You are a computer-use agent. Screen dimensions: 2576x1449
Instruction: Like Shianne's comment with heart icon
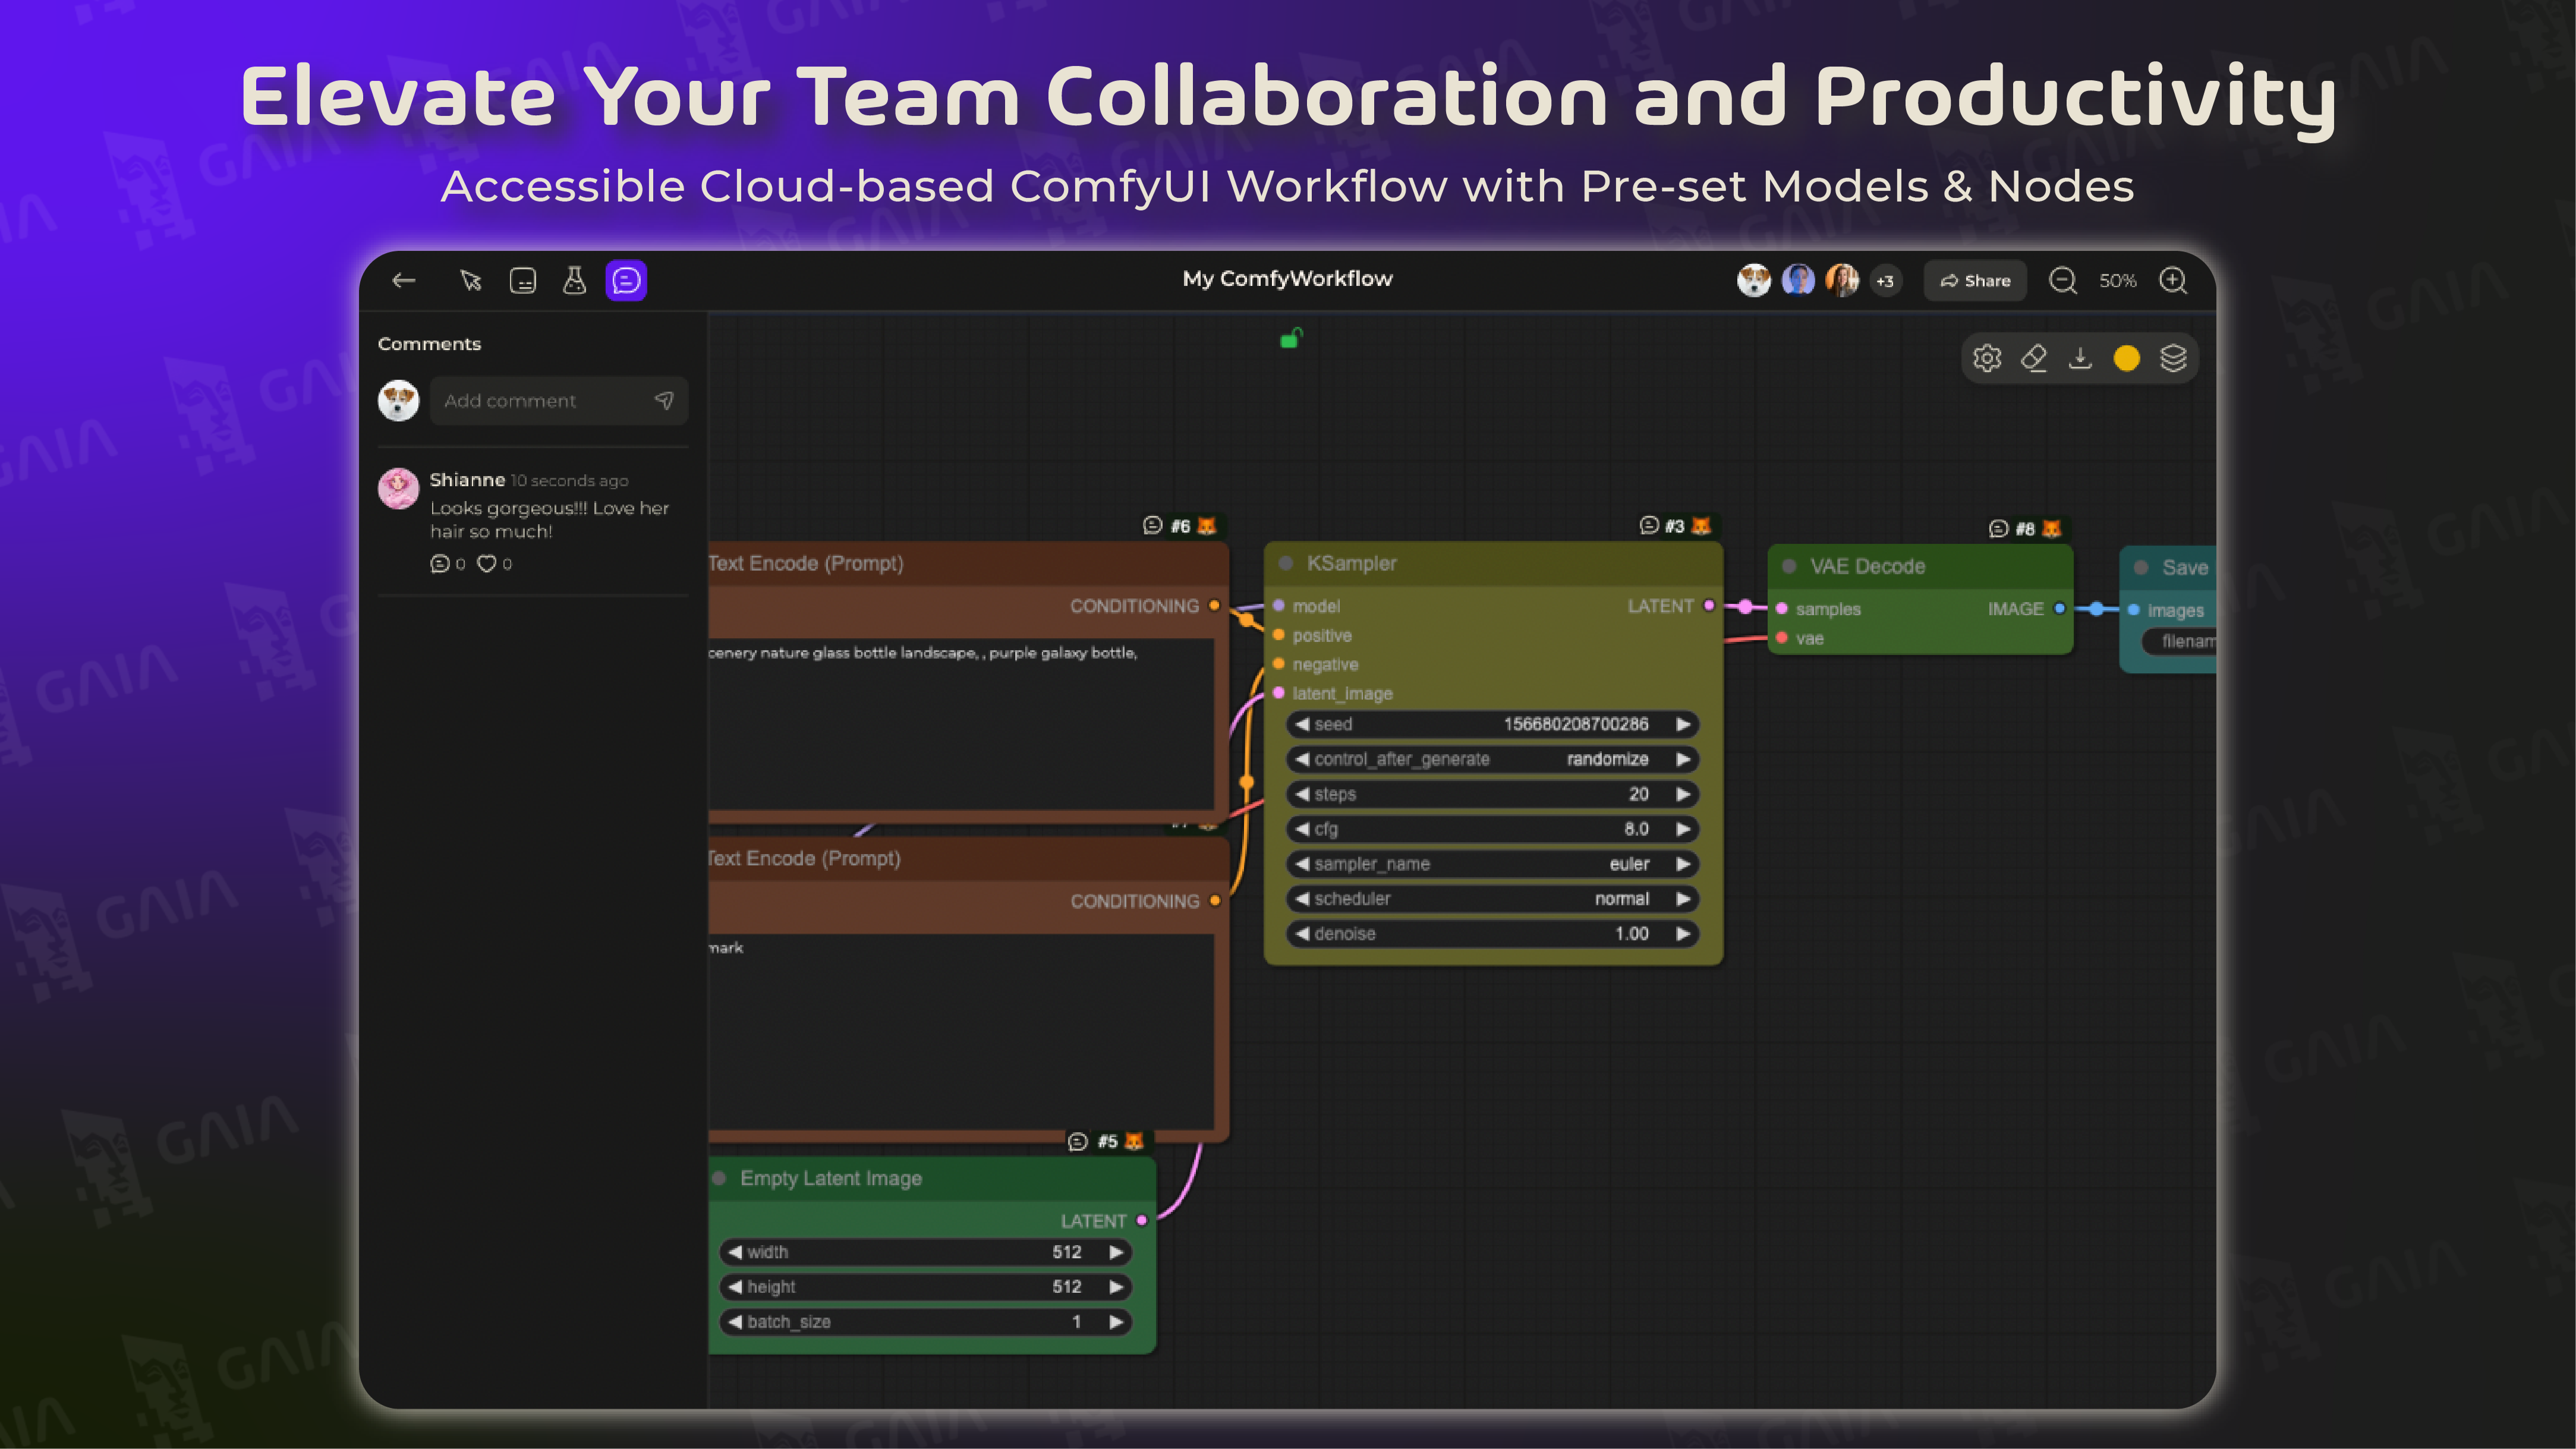click(x=487, y=564)
